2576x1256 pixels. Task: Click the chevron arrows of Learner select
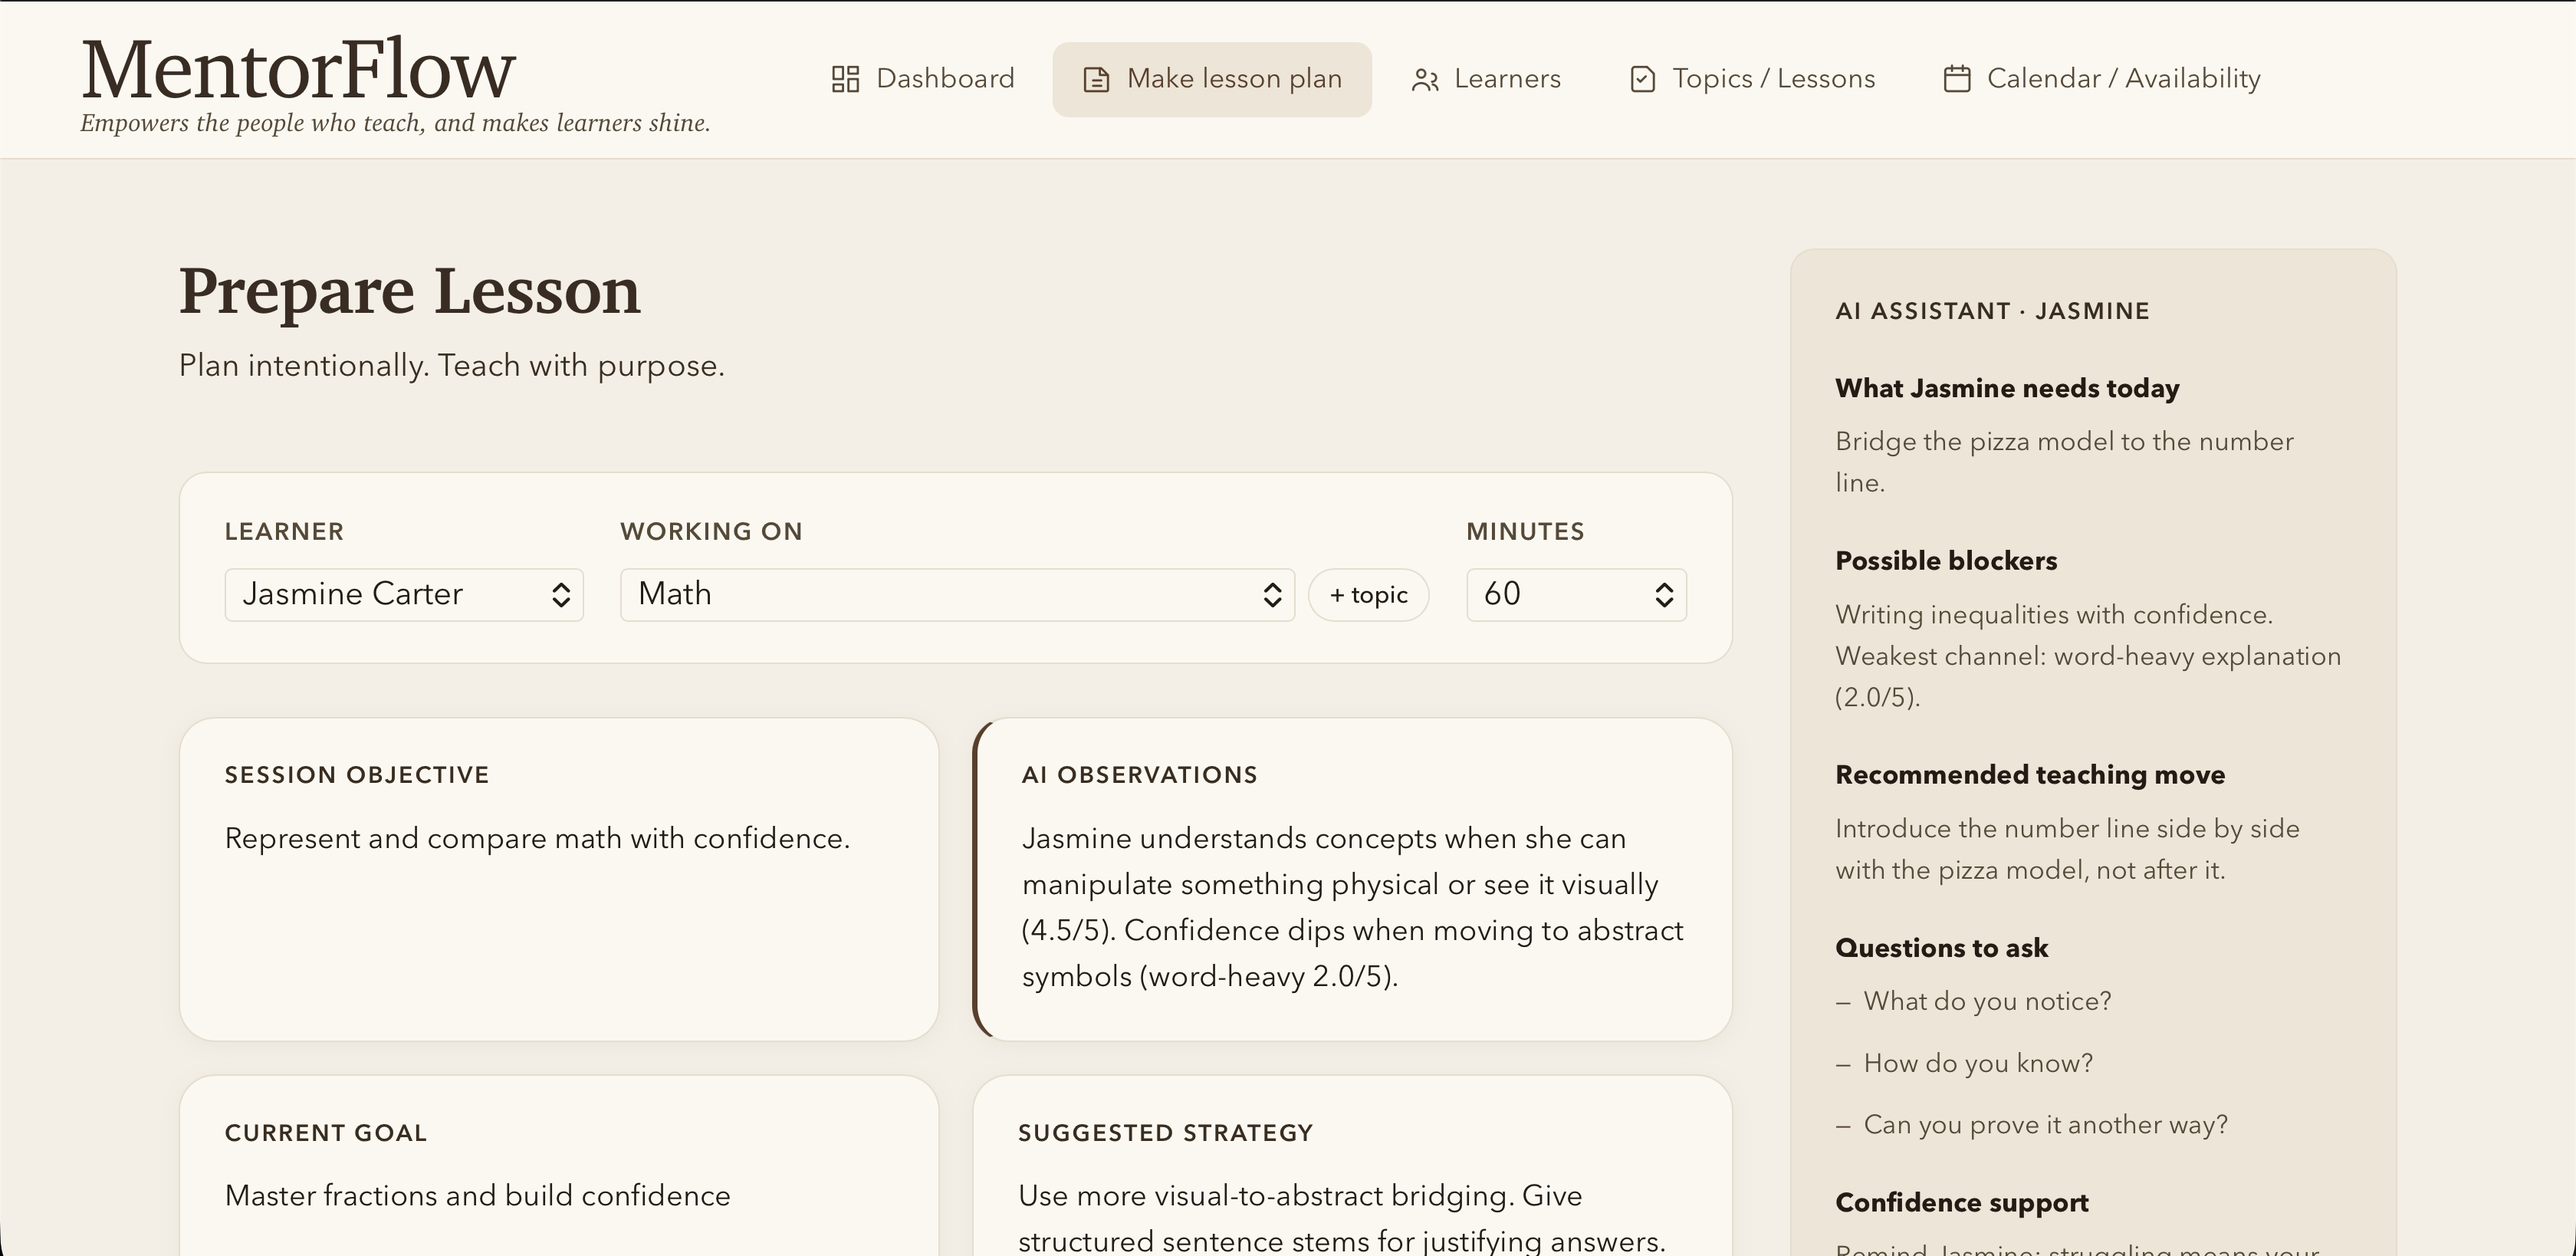click(x=561, y=595)
